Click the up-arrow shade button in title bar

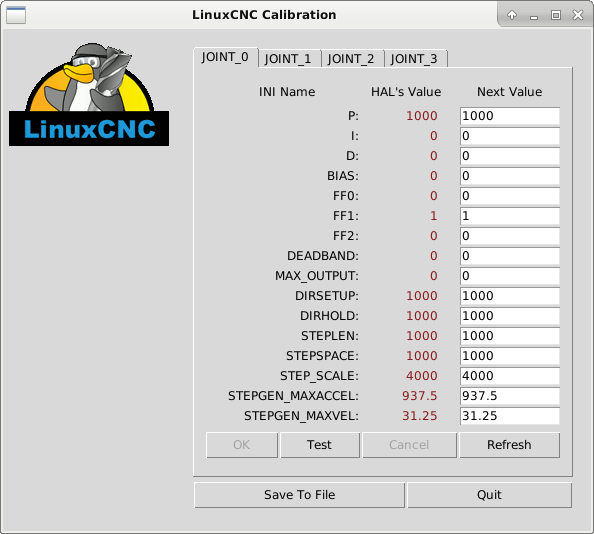pos(512,15)
